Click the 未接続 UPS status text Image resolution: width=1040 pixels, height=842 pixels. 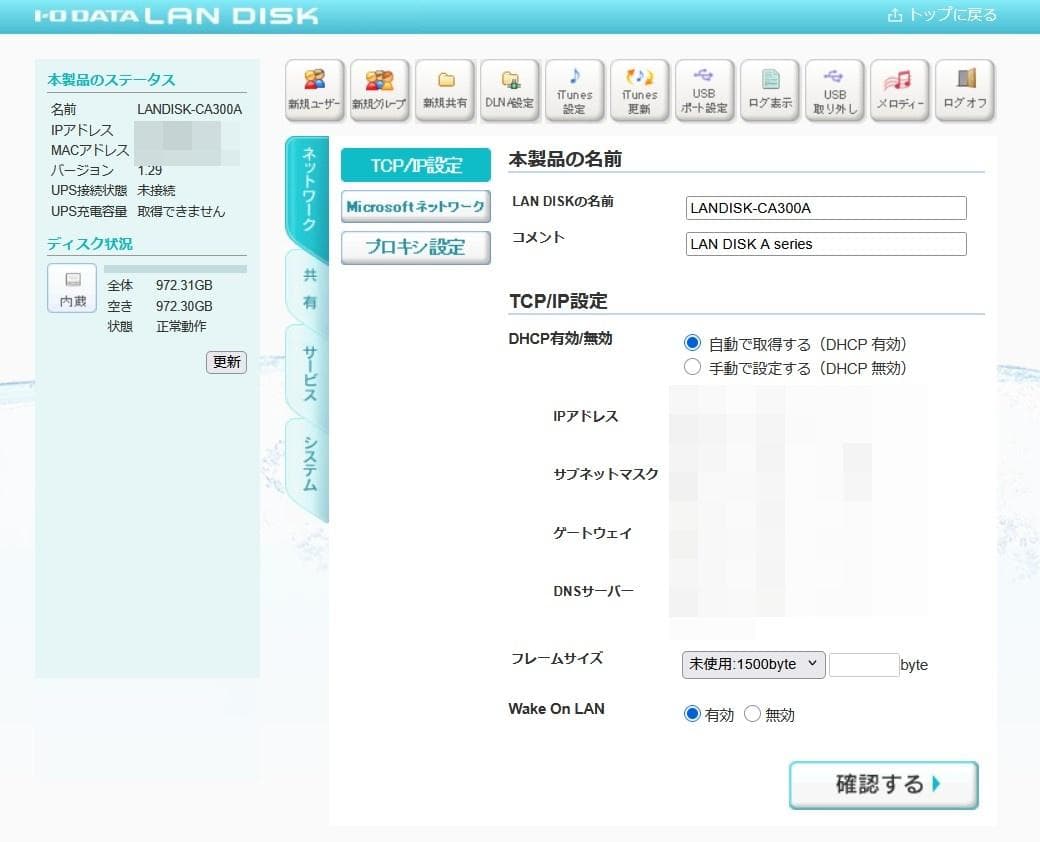click(157, 190)
